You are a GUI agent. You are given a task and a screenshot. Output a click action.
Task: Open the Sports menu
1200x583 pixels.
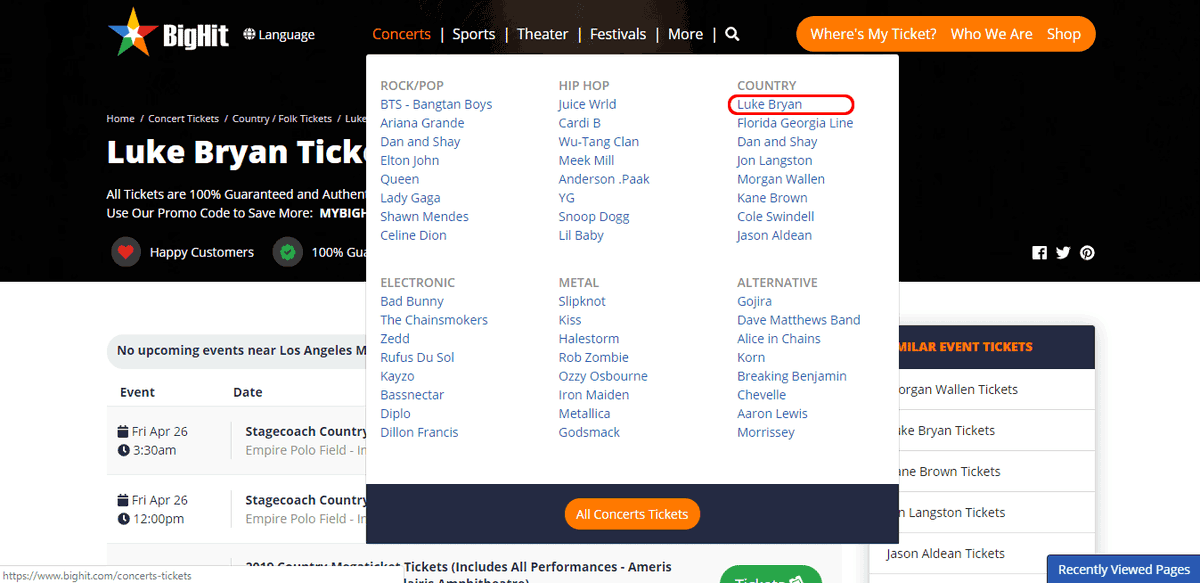pyautogui.click(x=474, y=34)
